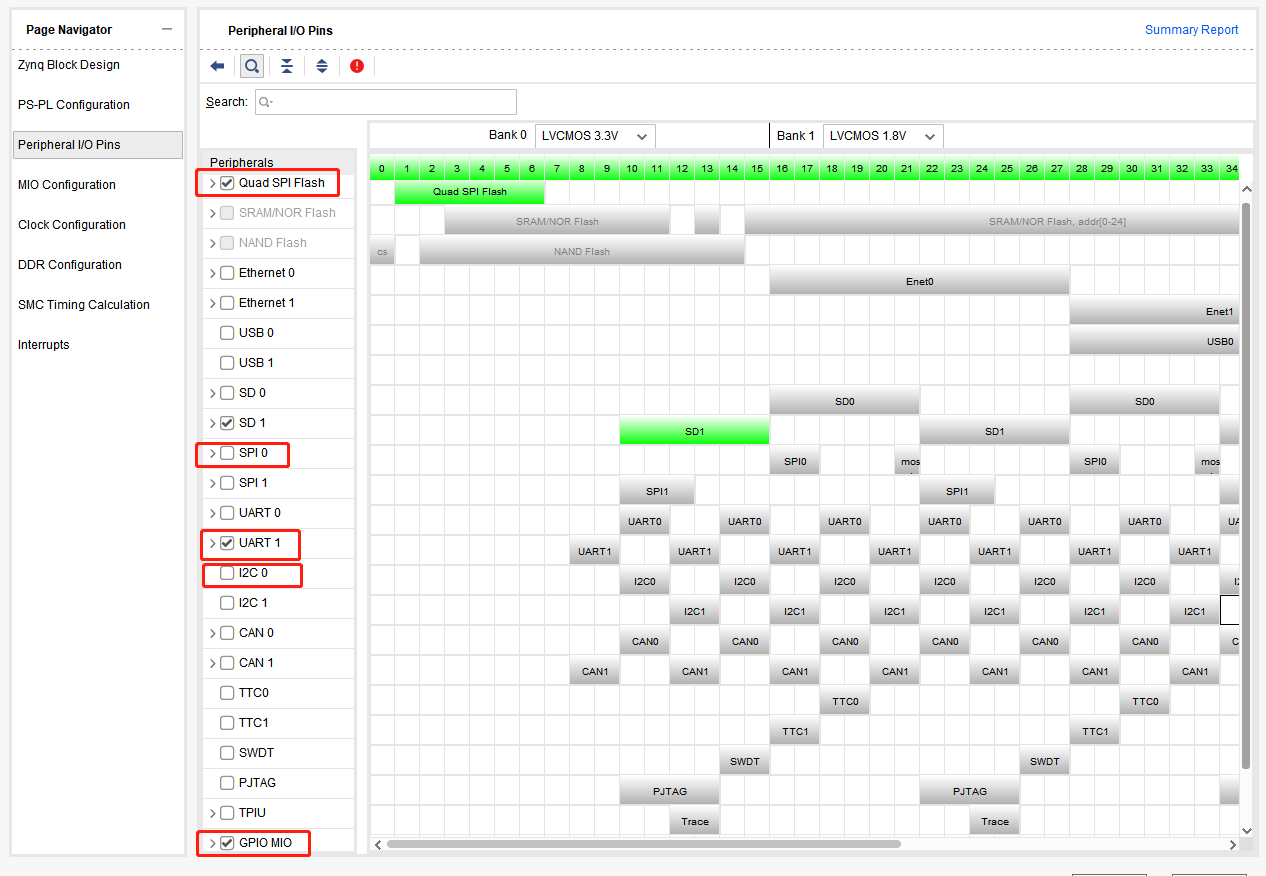1266x876 pixels.
Task: Enable the TTC0 checkbox
Action: 227,693
